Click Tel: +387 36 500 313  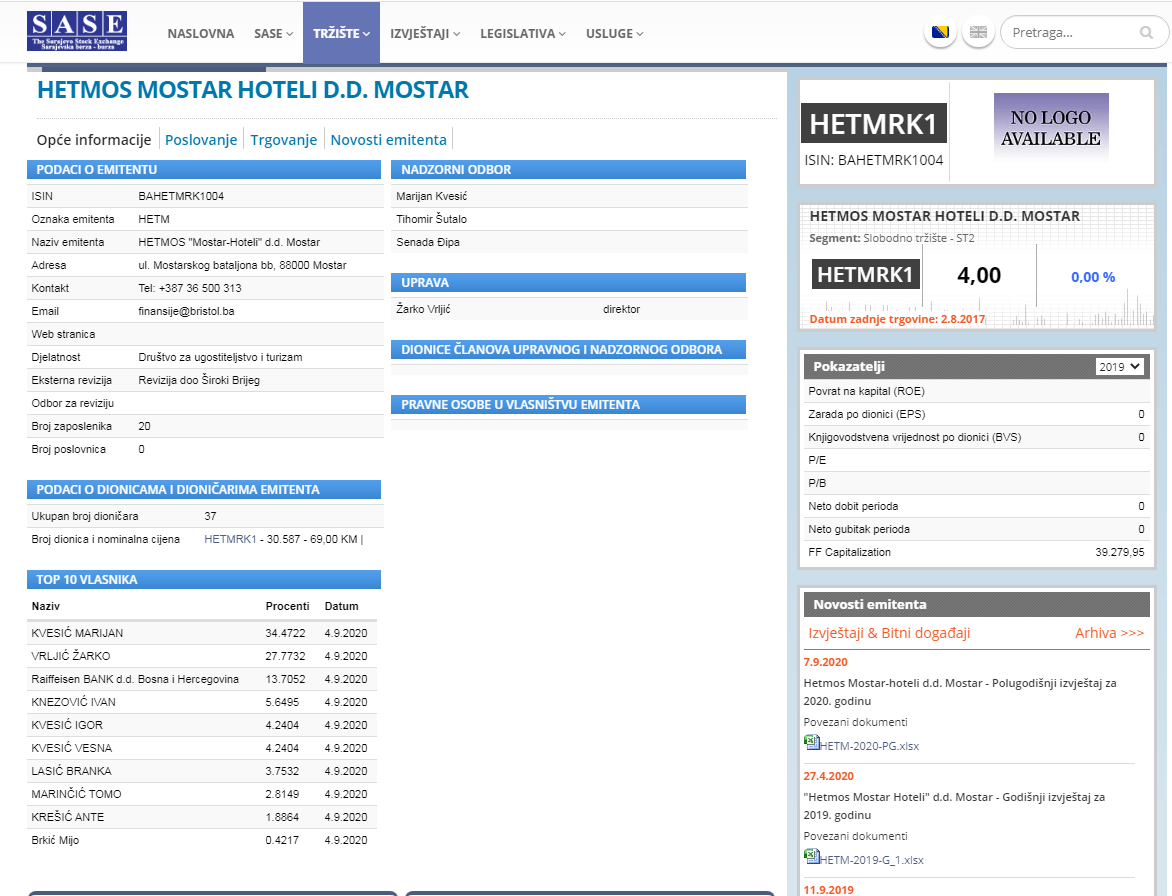click(190, 288)
